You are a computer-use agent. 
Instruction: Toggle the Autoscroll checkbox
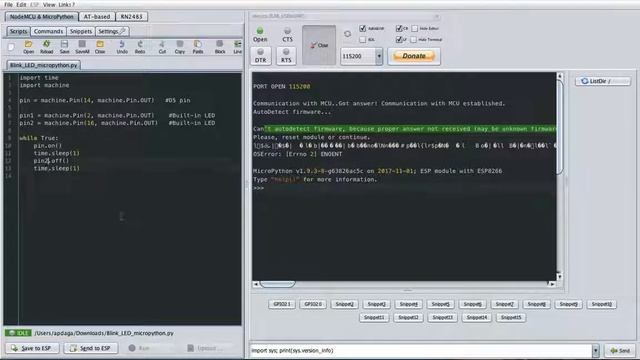[x=362, y=28]
